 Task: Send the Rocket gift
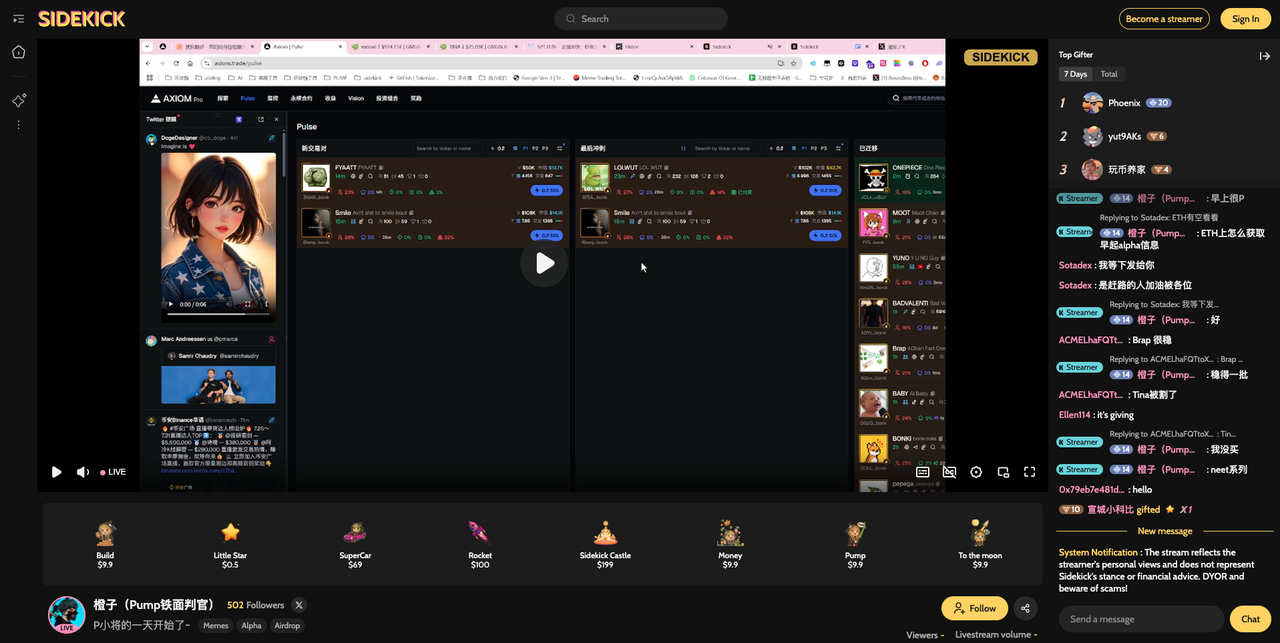pyautogui.click(x=480, y=545)
